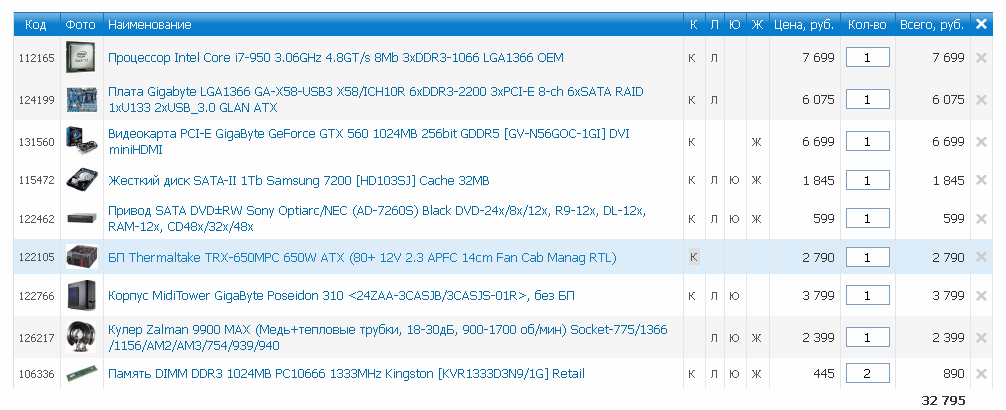Click product code 124199
The height and width of the screenshot is (410, 1006).
[x=37, y=100]
